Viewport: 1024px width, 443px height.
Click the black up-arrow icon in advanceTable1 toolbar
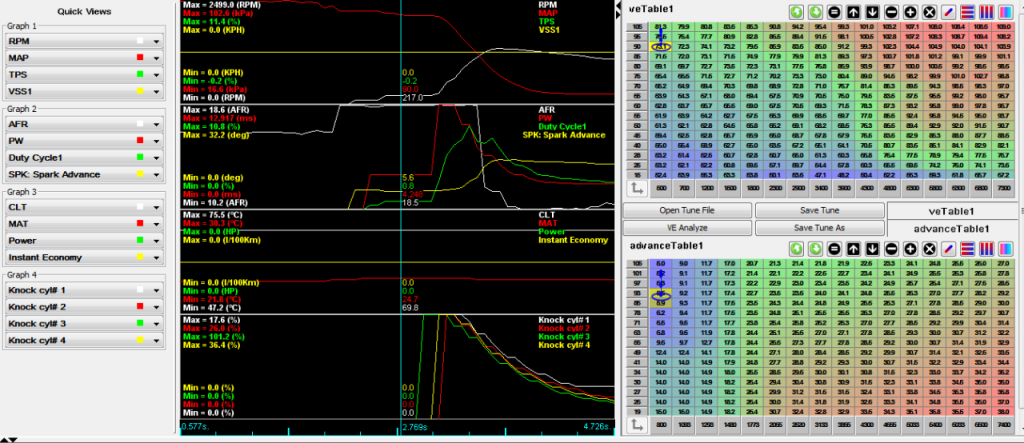pos(853,248)
